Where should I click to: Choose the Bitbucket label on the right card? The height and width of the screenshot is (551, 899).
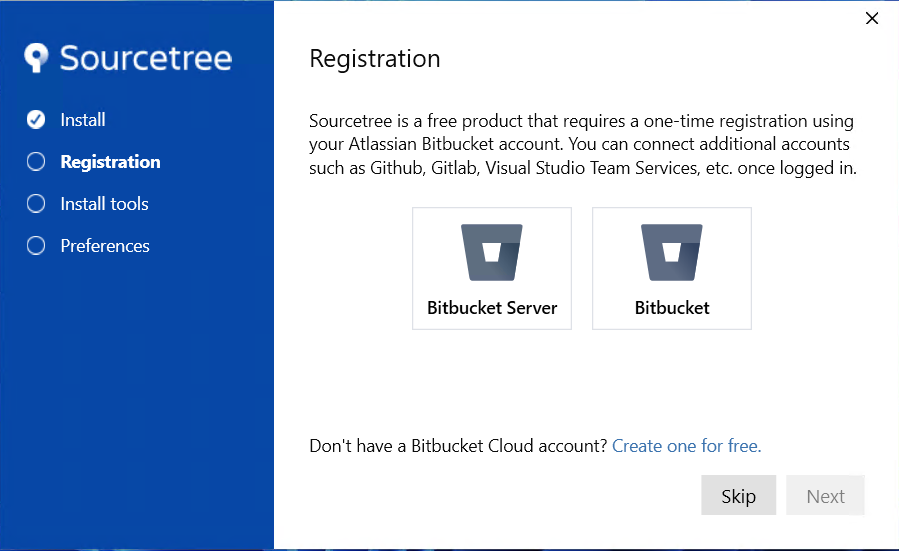pyautogui.click(x=672, y=308)
